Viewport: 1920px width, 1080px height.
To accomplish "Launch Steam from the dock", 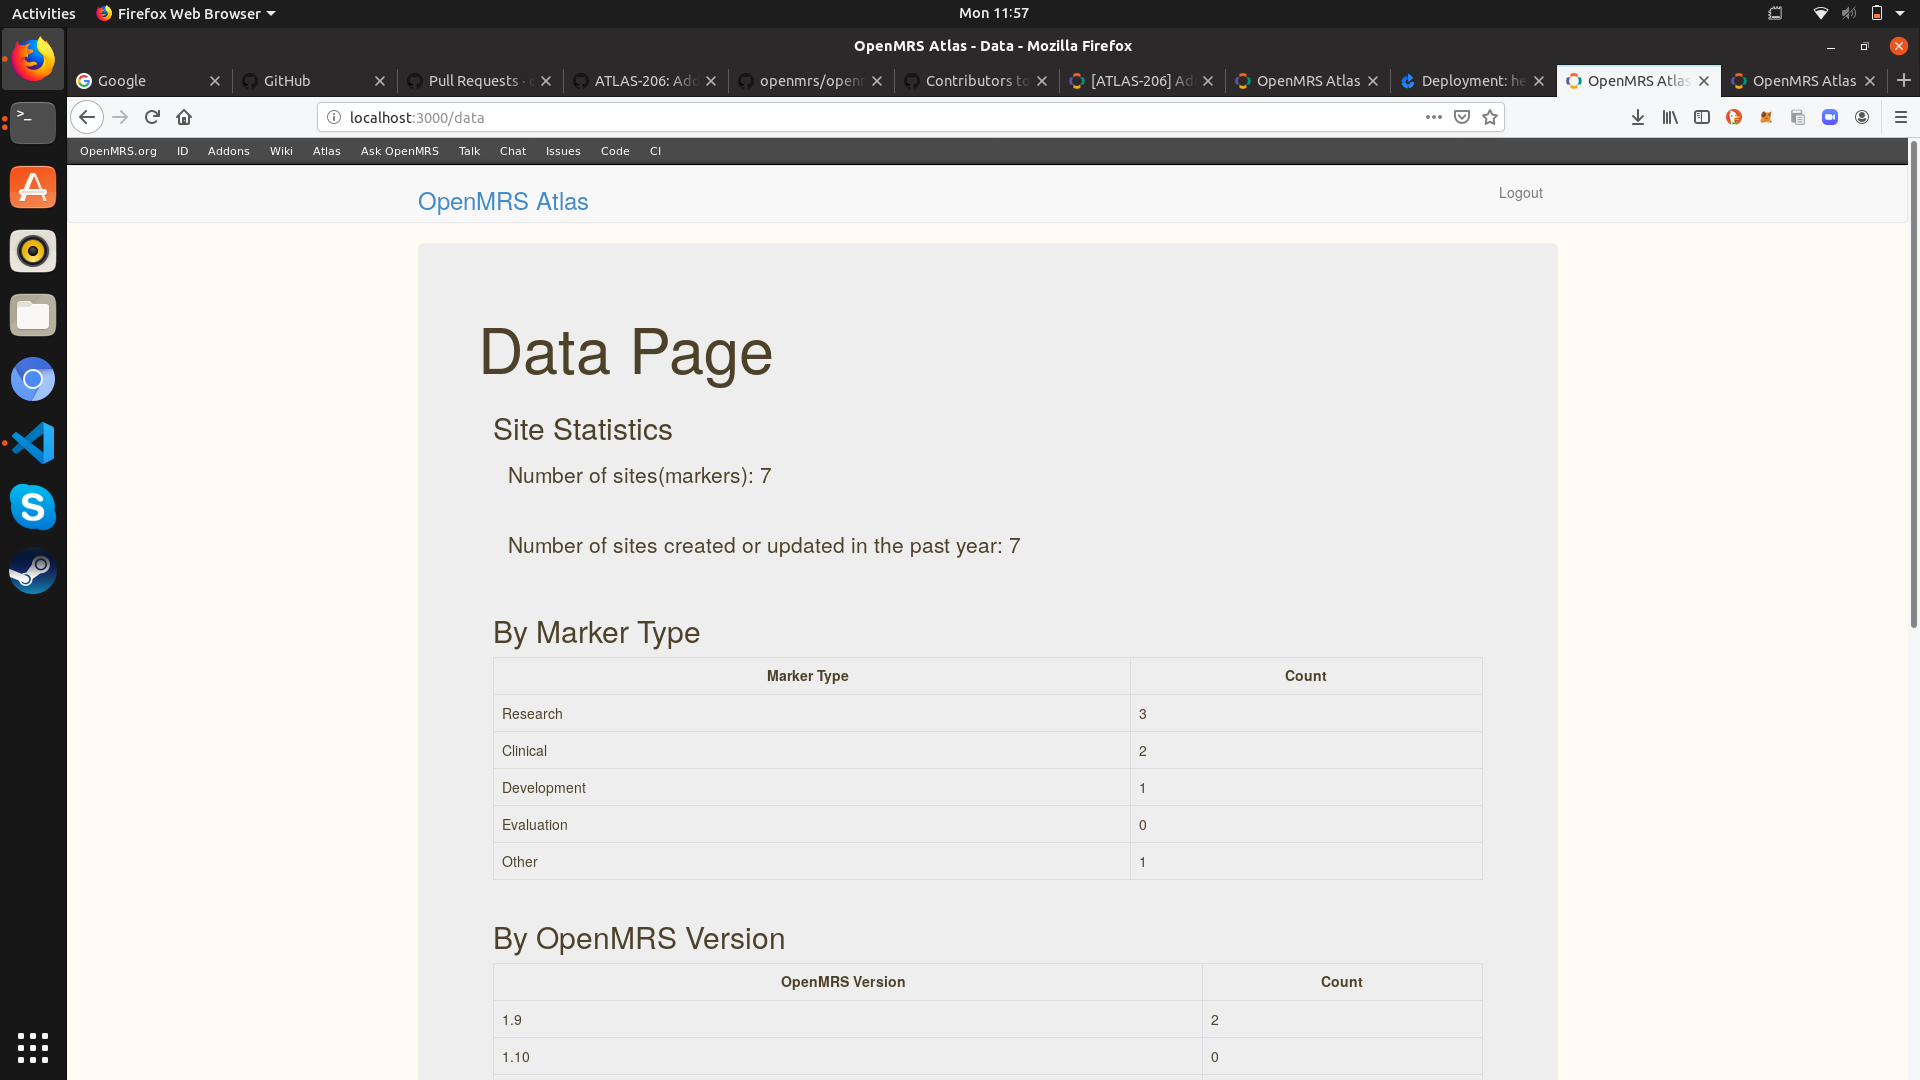I will click(x=33, y=571).
